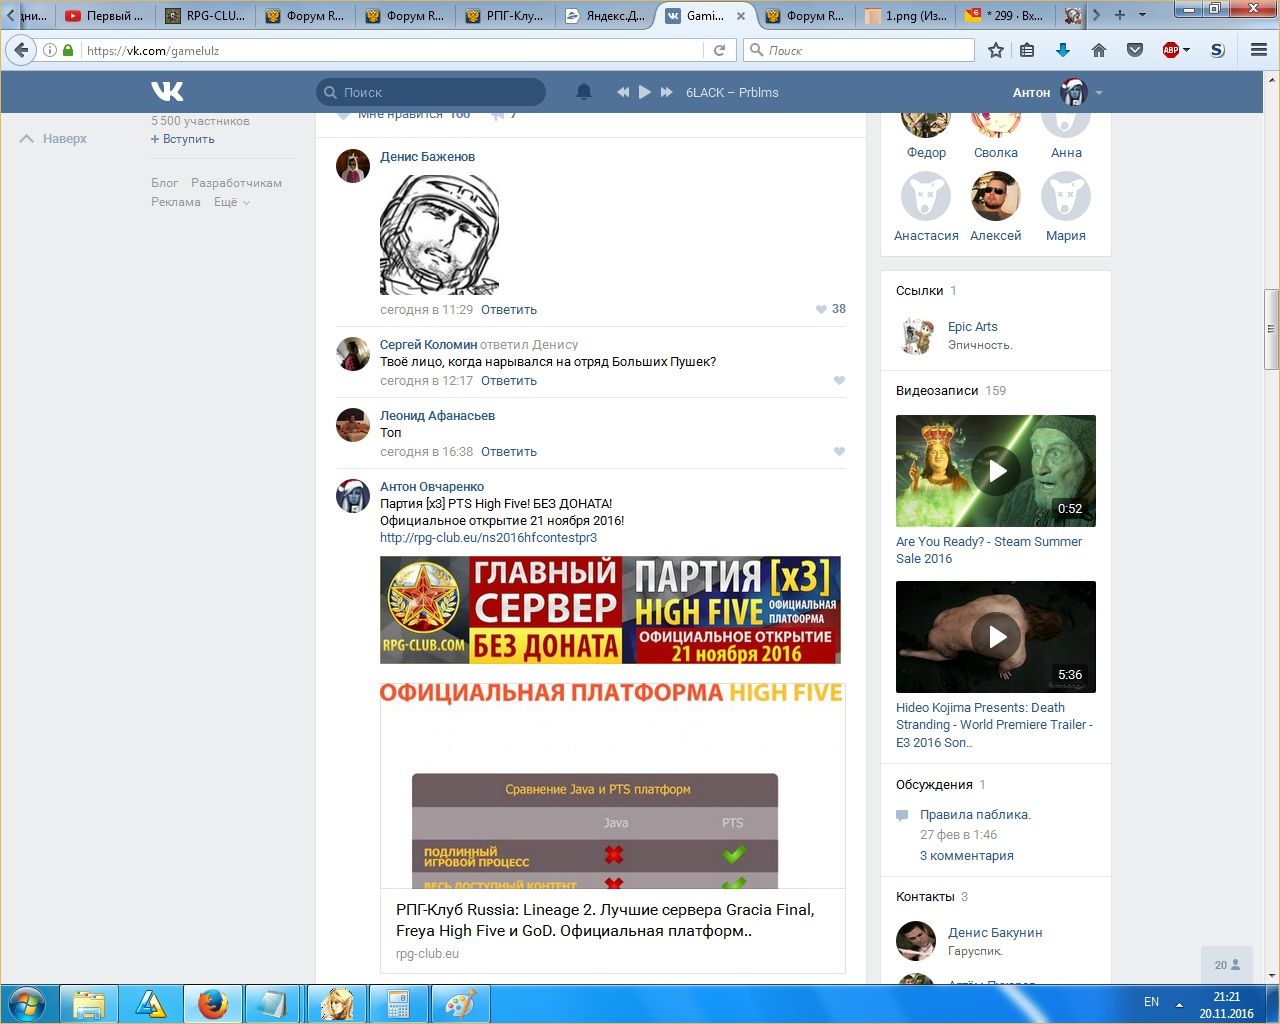The width and height of the screenshot is (1280, 1024).
Task: Open the Firefox downloads panel
Action: 1063,50
